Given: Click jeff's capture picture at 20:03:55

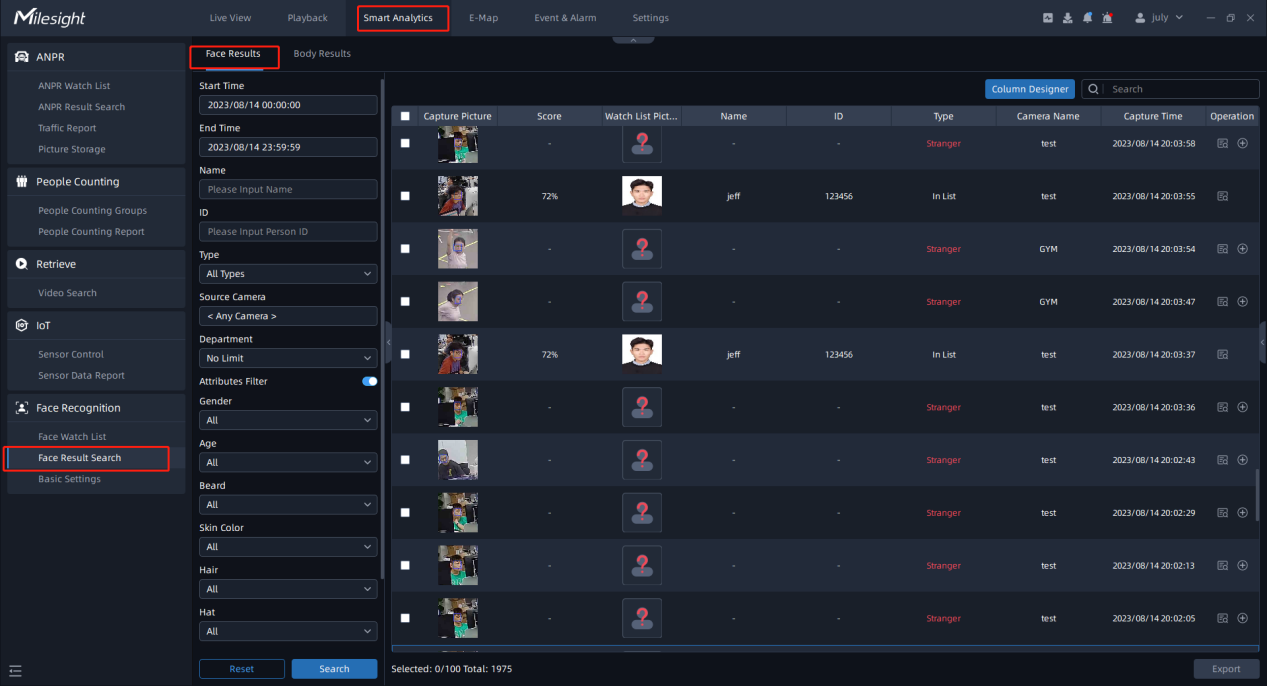Looking at the screenshot, I should (457, 196).
